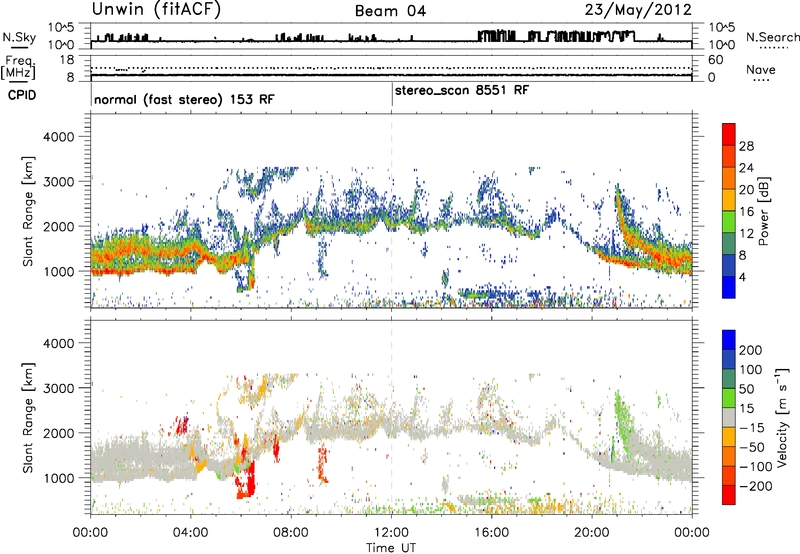Click the bright blue bottom power colorbar segment
This screenshot has width=800, height=554.
pos(729,287)
